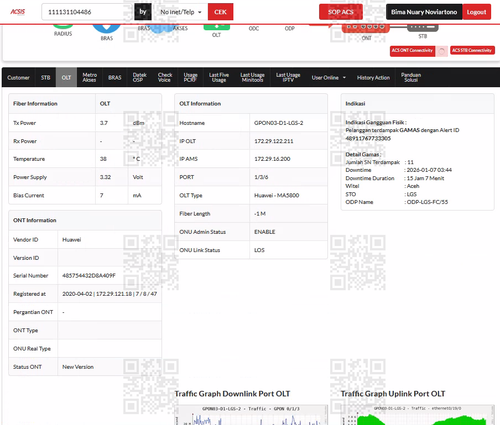Go to the Datek OSP tab
Screen dimensions: 500x425
tap(139, 78)
